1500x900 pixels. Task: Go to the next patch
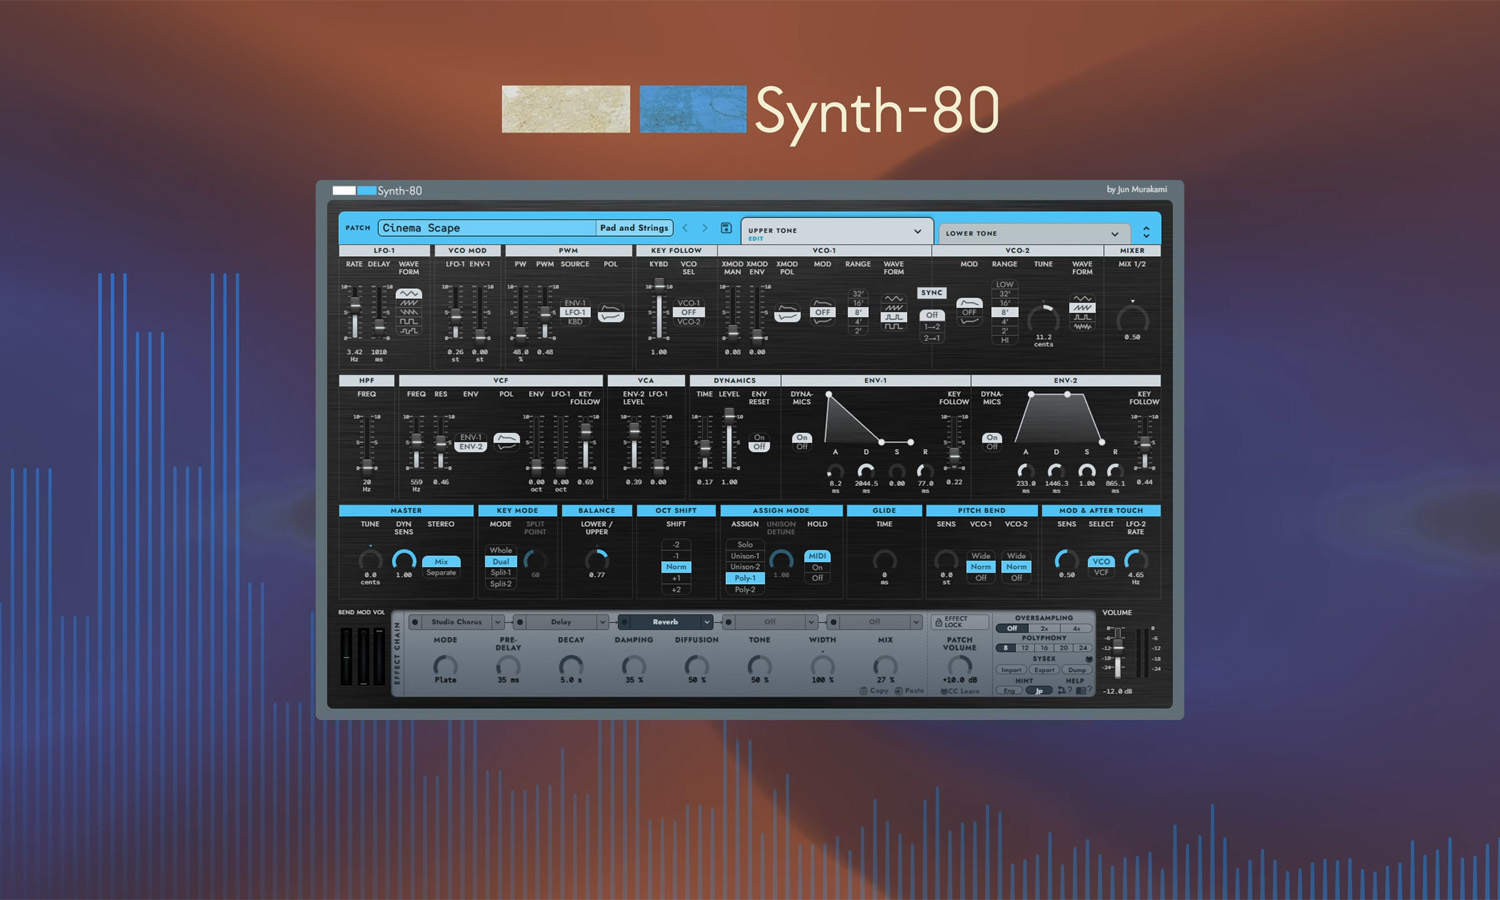point(704,228)
